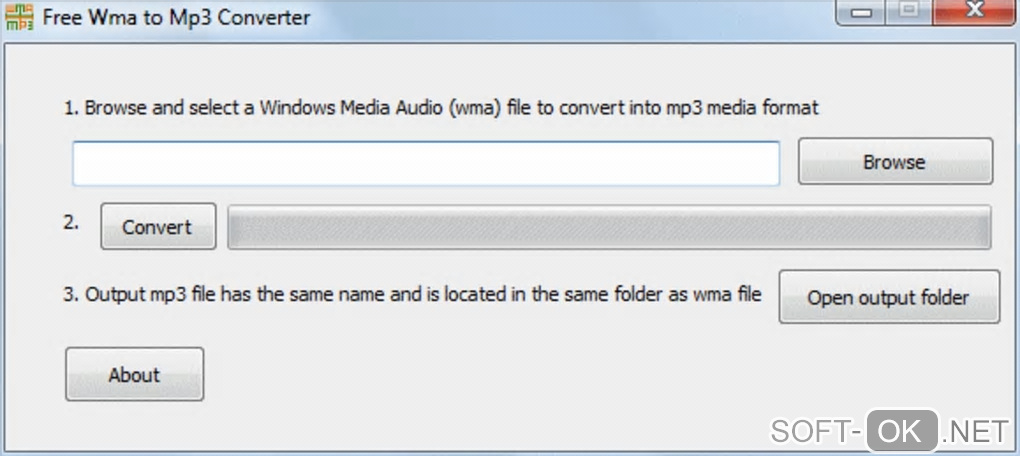Viewport: 1020px width, 456px height.
Task: Click the step 1 instruction text about wma file
Action: pyautogui.click(x=440, y=108)
